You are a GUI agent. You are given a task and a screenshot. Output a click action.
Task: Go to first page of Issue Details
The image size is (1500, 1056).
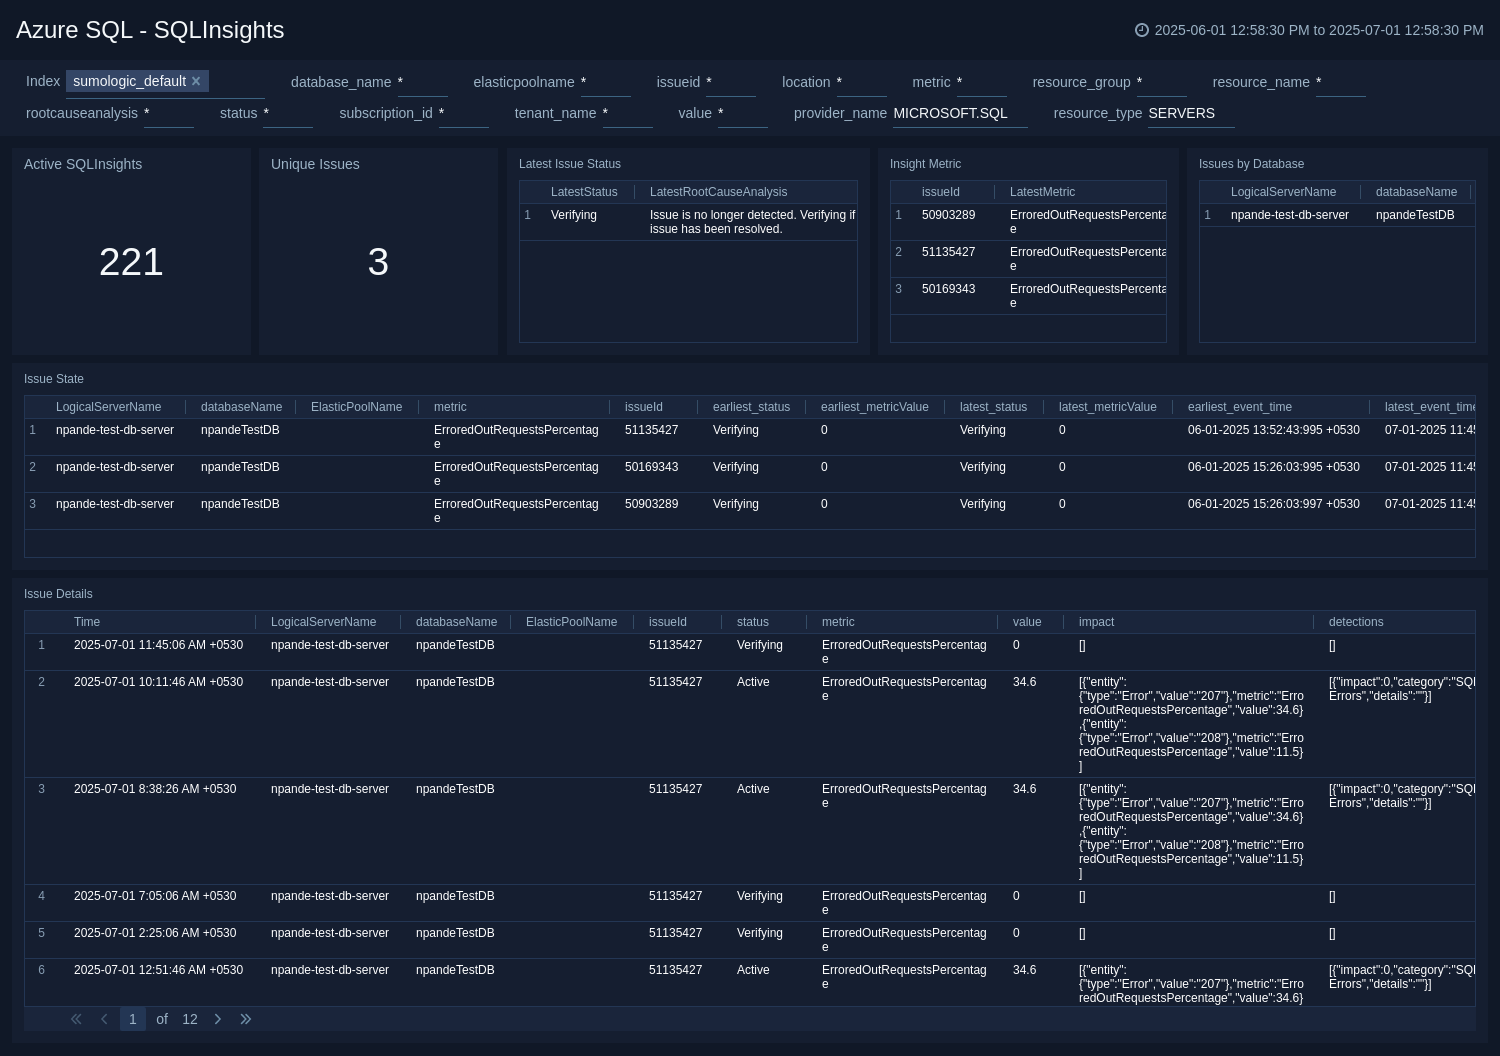pyautogui.click(x=76, y=1019)
